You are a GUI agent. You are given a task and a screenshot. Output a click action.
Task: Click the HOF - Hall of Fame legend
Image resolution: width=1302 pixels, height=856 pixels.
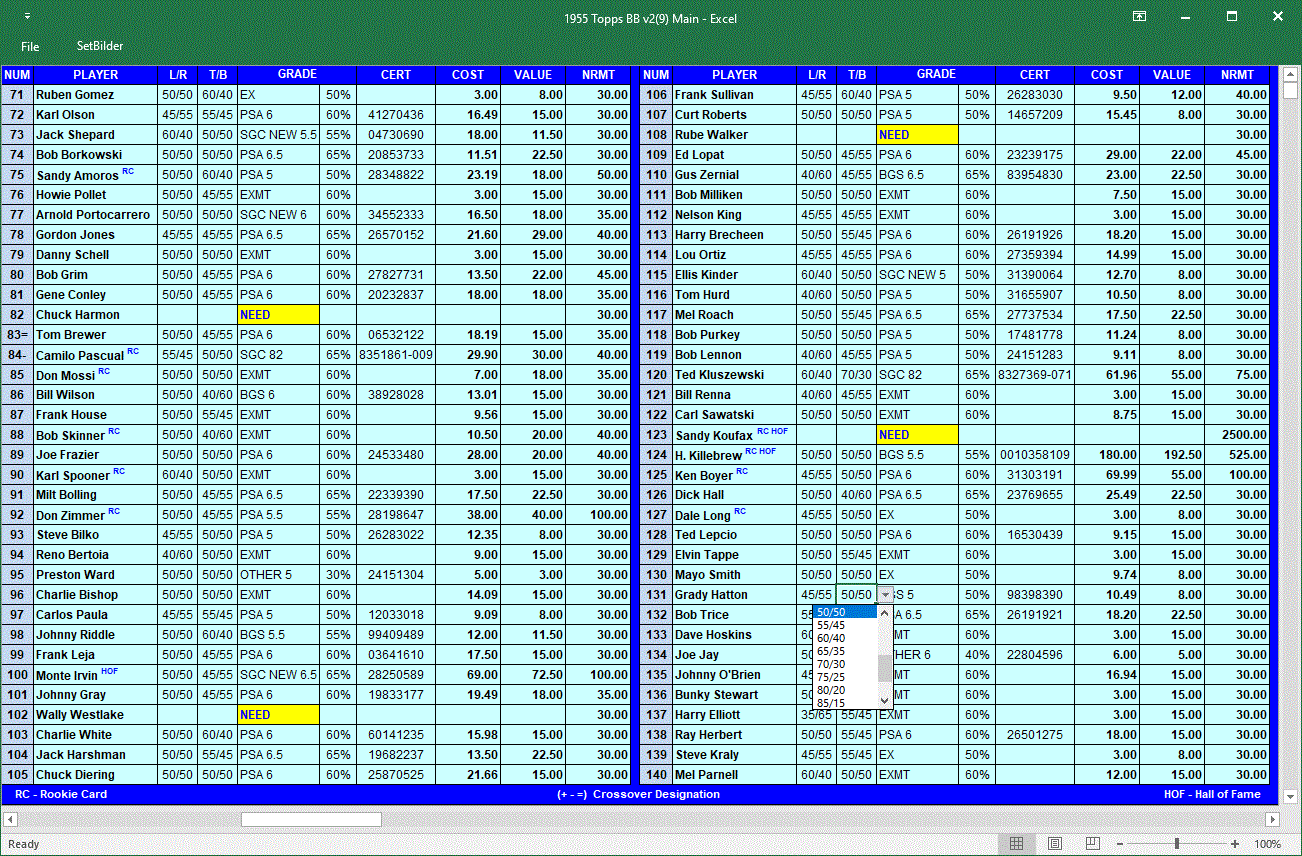[x=1212, y=794]
